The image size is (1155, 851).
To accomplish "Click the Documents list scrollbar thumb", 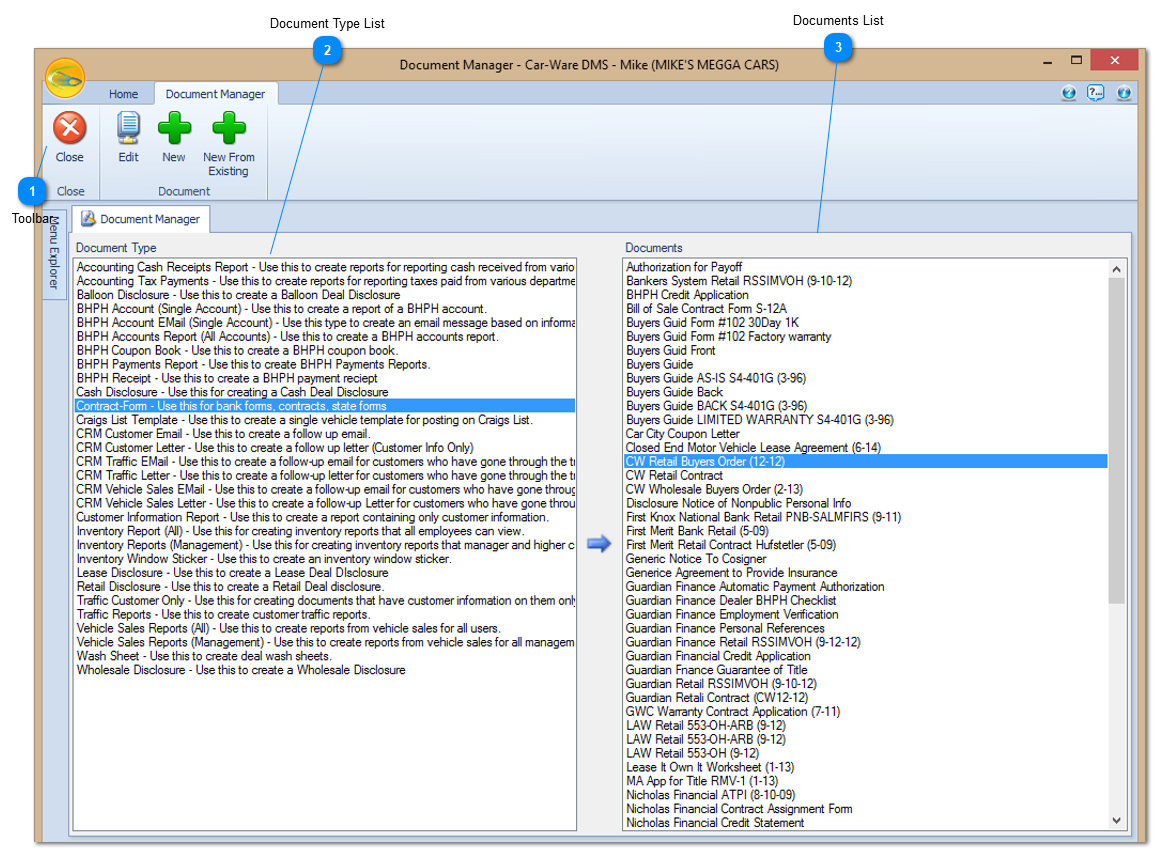I will click(1116, 441).
